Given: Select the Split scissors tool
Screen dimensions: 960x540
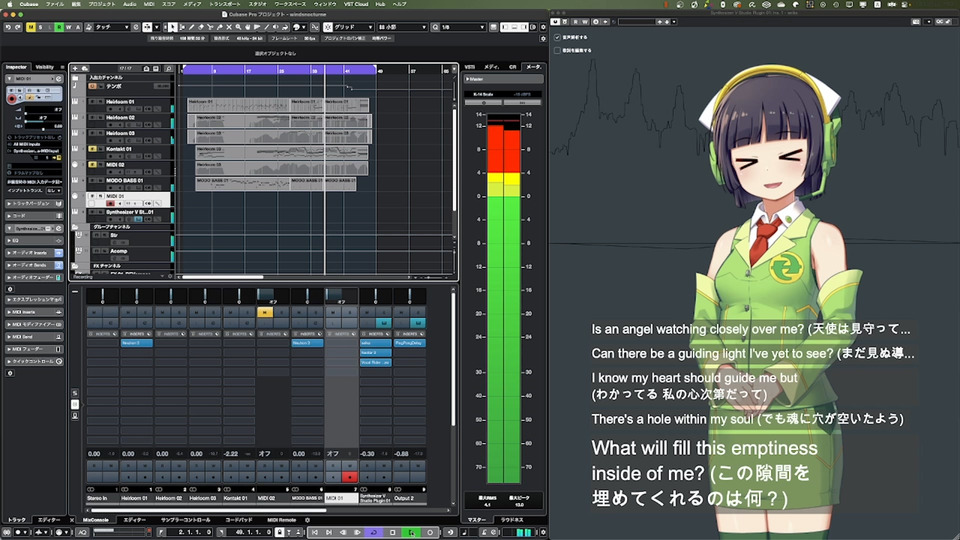Looking at the screenshot, I should coord(210,28).
